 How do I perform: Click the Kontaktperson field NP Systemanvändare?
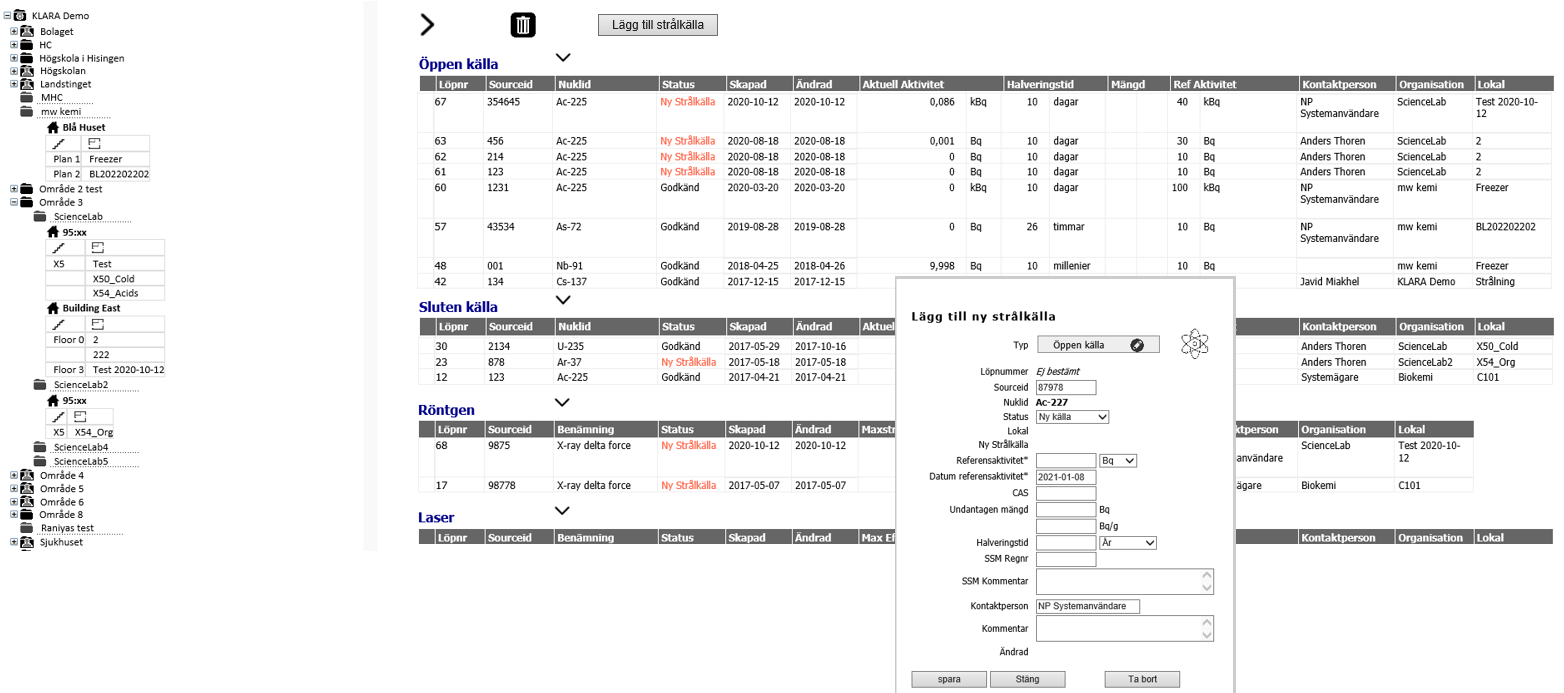(x=1088, y=606)
